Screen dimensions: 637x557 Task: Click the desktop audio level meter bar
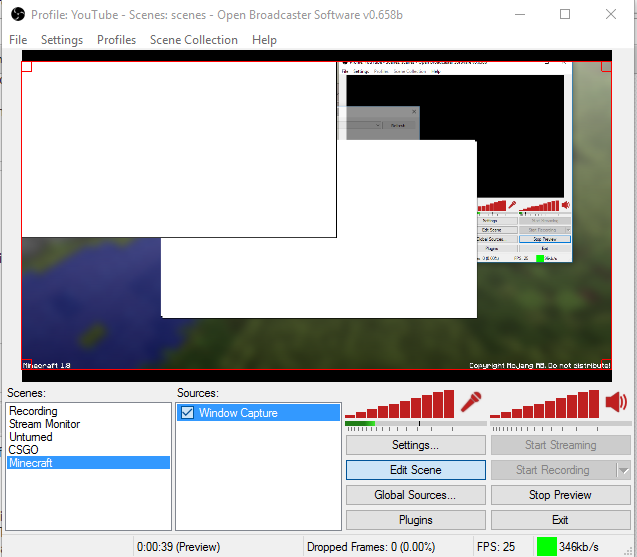point(561,424)
